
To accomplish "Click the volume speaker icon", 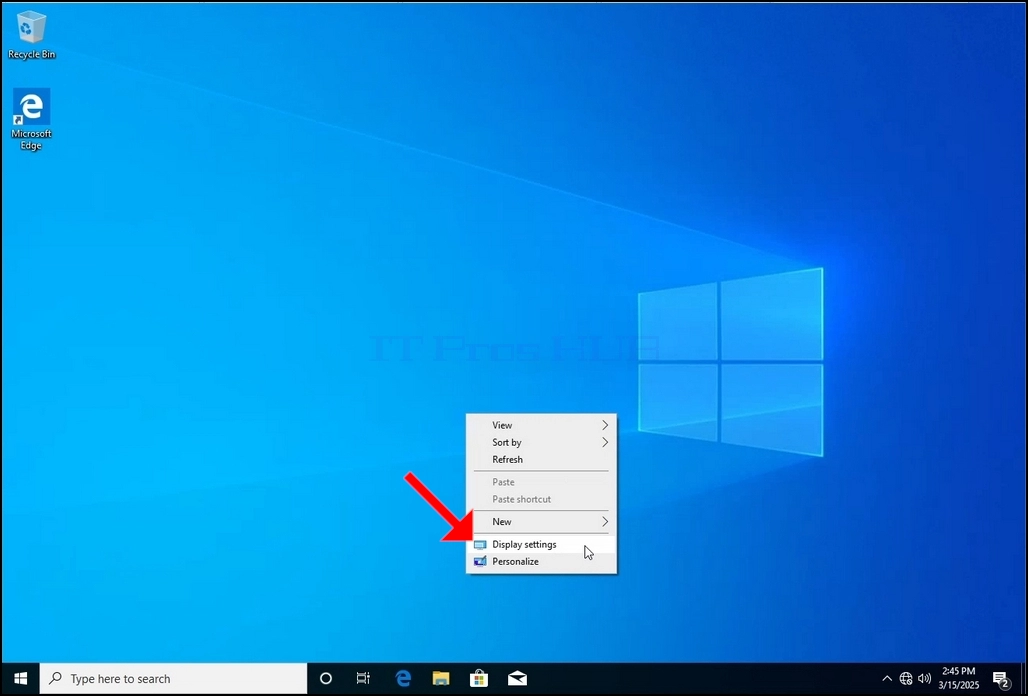I will (924, 678).
